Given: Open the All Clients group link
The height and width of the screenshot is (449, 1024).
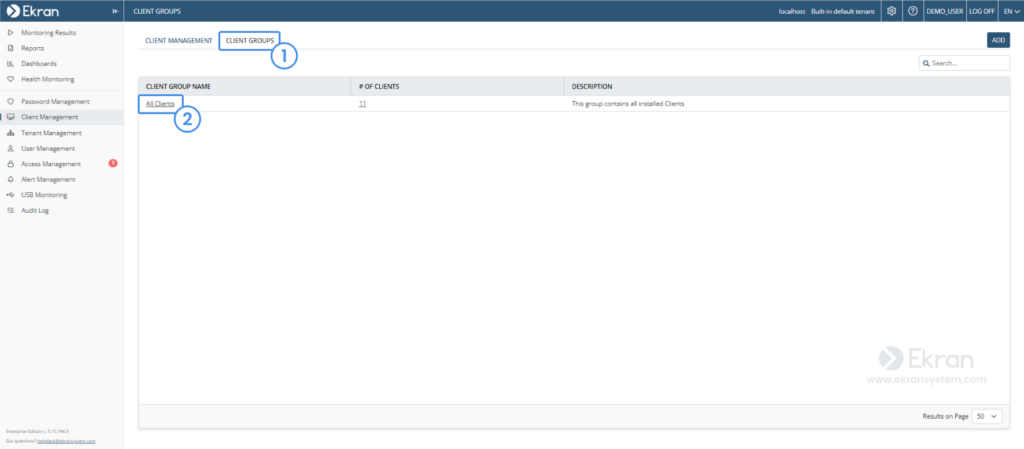Looking at the screenshot, I should (160, 104).
